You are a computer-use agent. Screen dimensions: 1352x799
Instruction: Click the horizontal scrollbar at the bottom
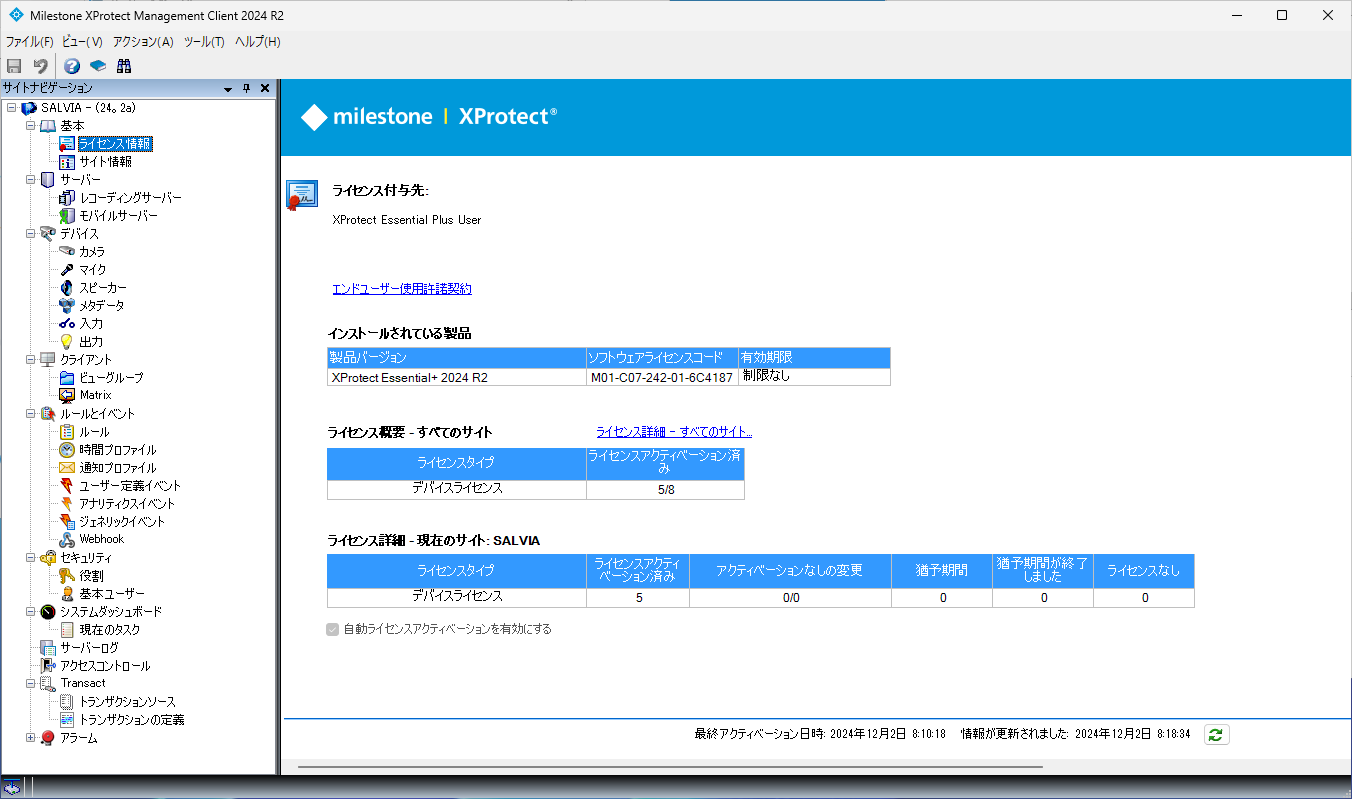point(670,767)
